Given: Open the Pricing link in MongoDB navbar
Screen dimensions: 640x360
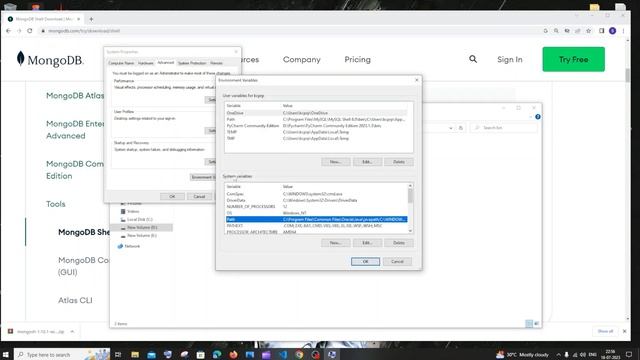Looking at the screenshot, I should [x=358, y=60].
